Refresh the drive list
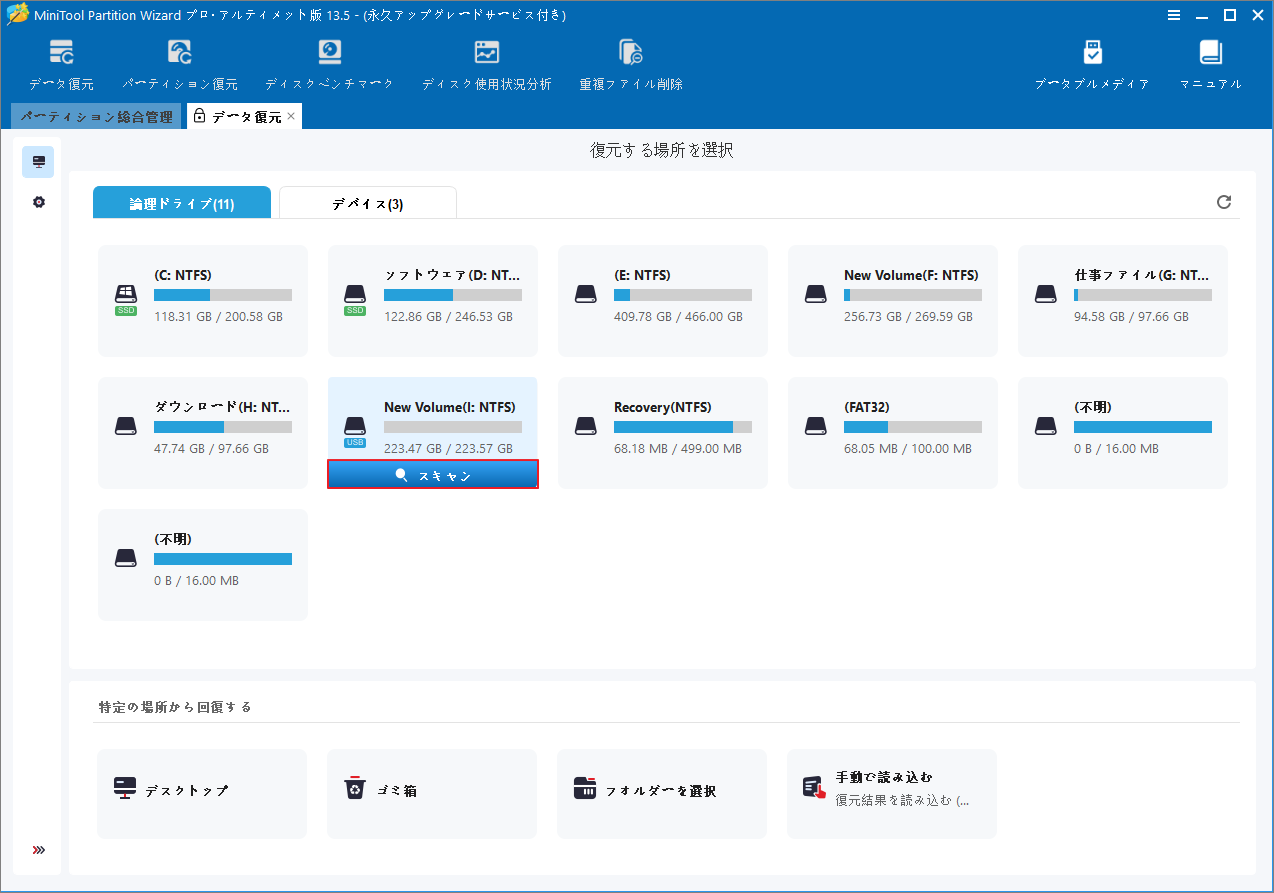The height and width of the screenshot is (893, 1274). point(1224,201)
